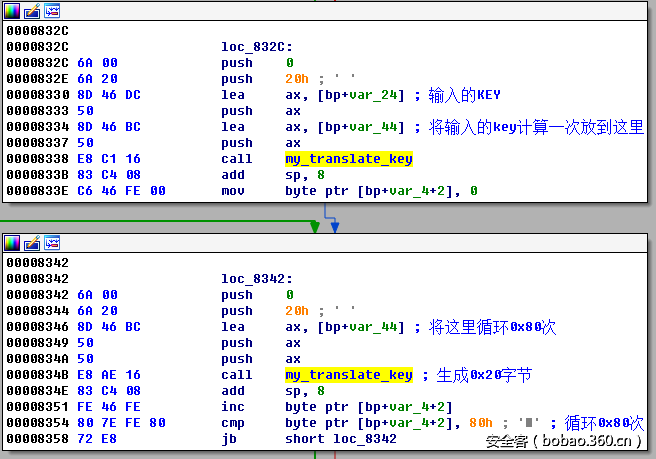Select the loc_832C label

(256, 47)
